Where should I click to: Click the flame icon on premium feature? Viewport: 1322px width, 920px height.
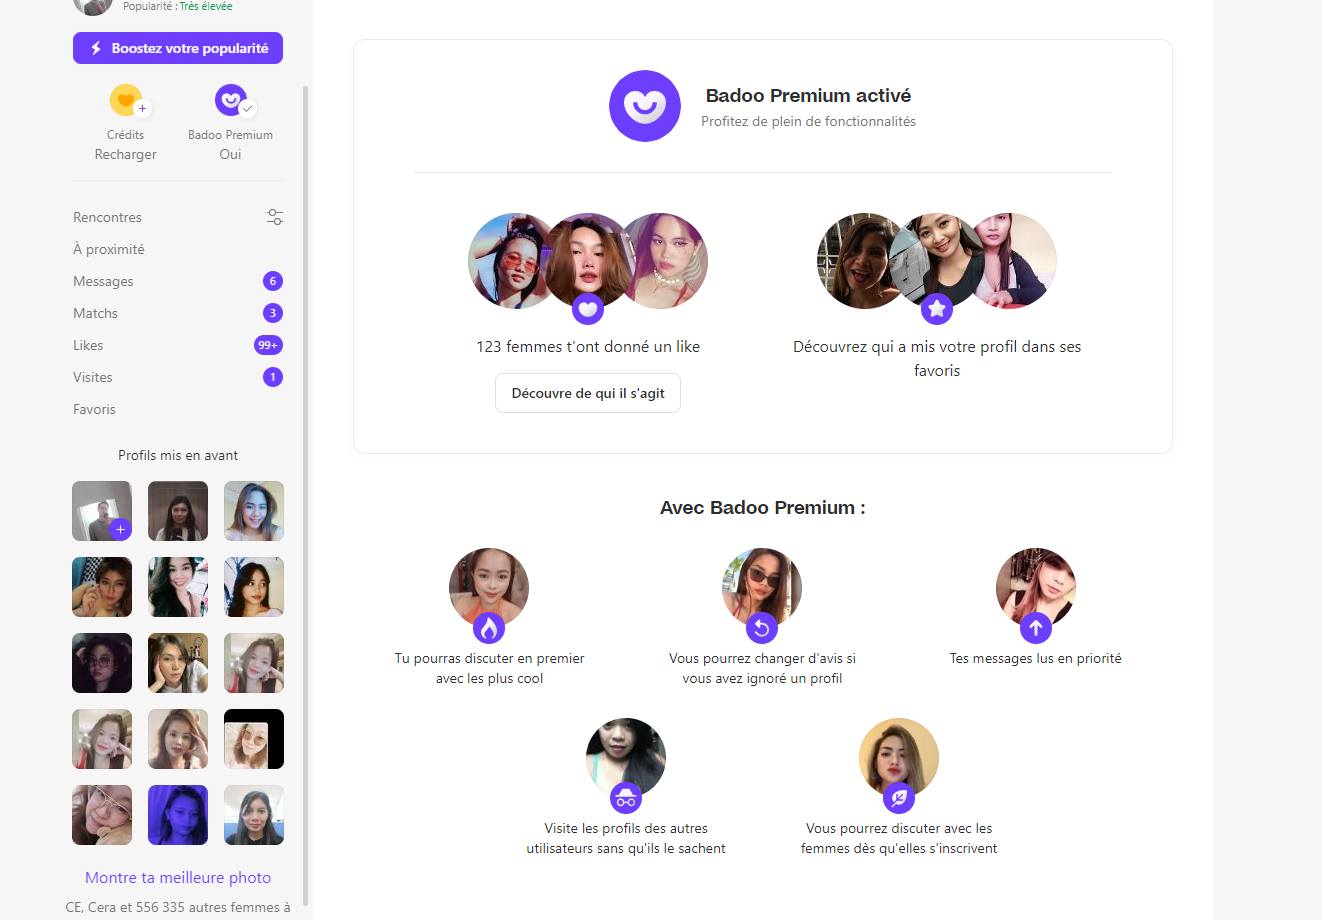[x=489, y=628]
